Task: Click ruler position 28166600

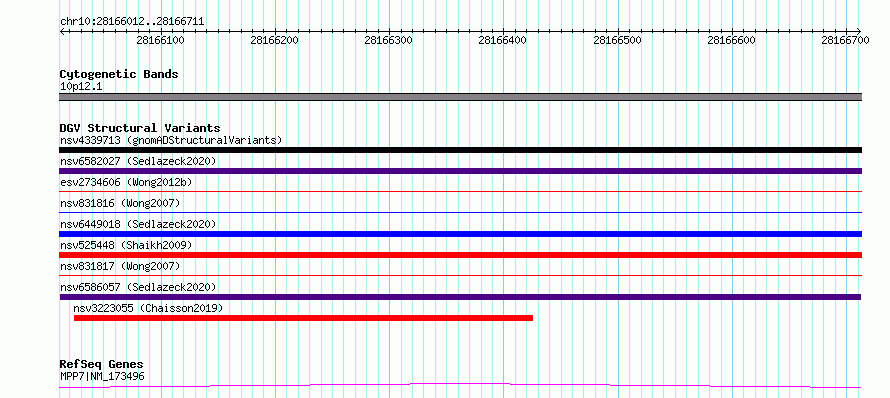Action: pos(732,40)
